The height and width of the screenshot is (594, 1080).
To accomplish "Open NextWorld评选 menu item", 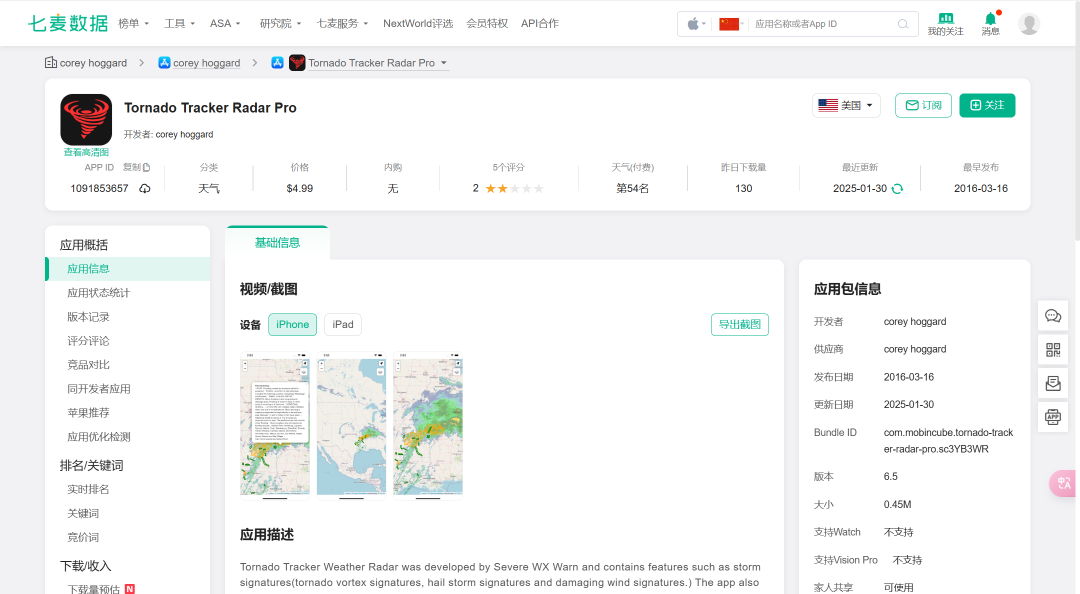I will [418, 23].
